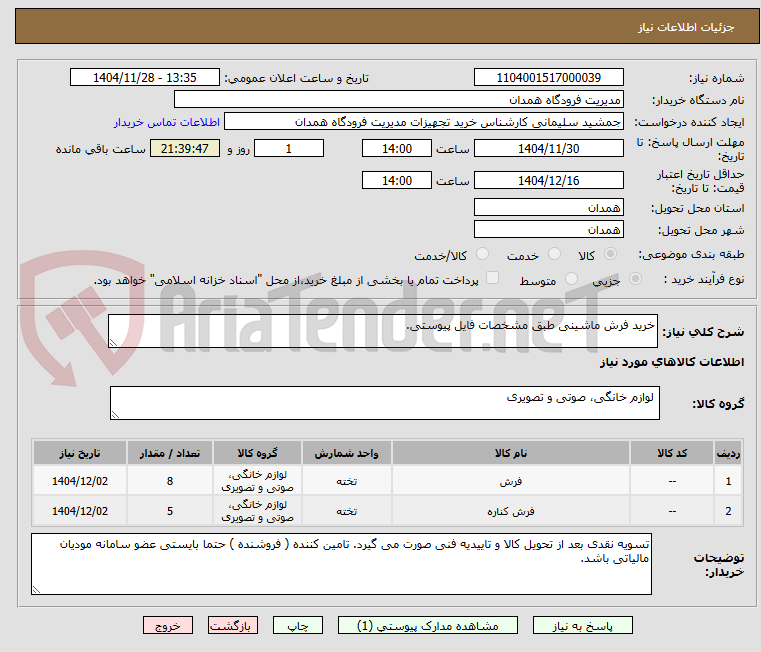
Task: Select the کالا/خدمت radio button
Action: click(482, 254)
